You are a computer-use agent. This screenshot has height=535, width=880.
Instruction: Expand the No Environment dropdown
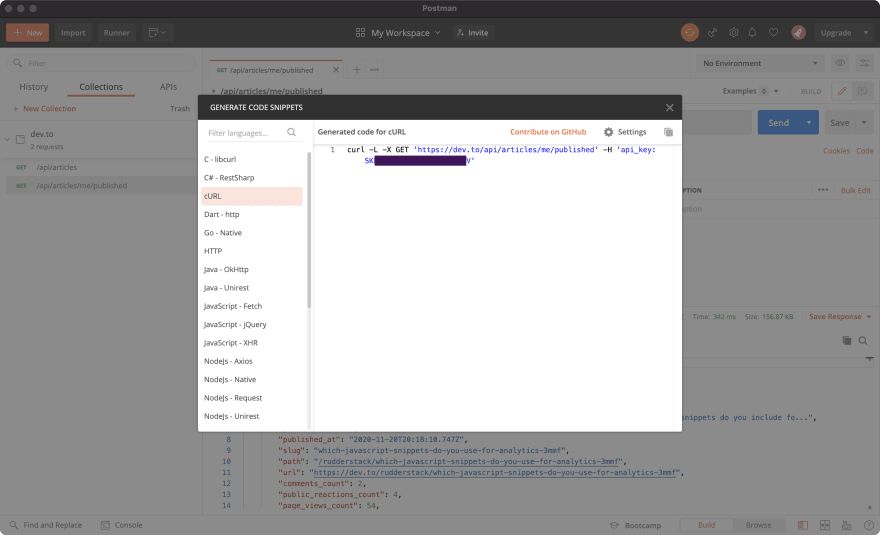pos(760,63)
